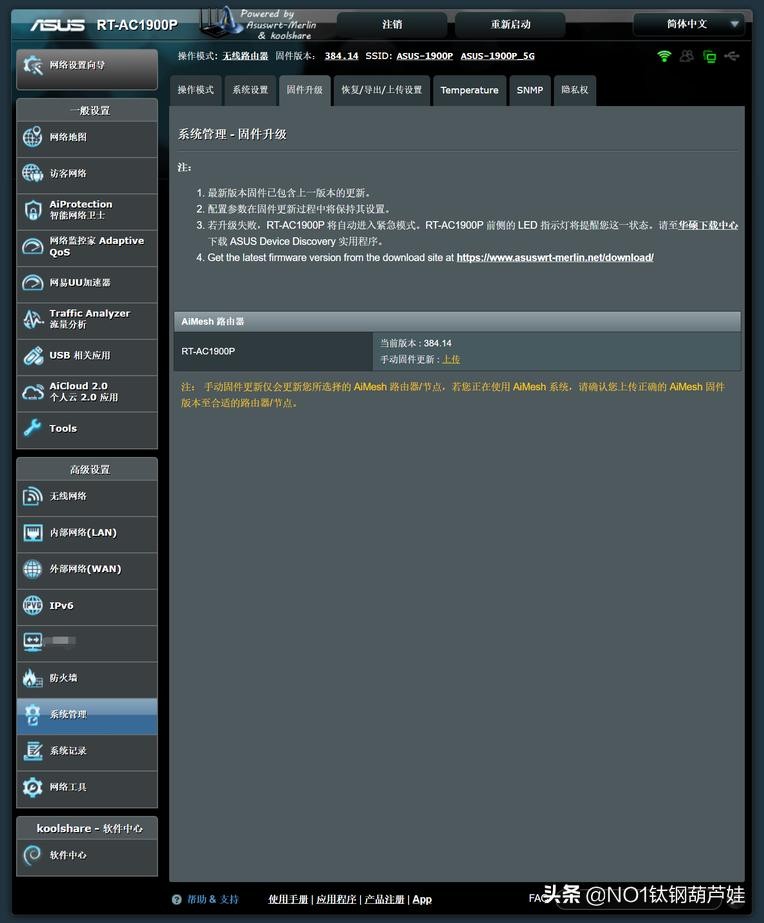The image size is (764, 923).
Task: Open USB 相关应用 icon
Action: click(32, 356)
